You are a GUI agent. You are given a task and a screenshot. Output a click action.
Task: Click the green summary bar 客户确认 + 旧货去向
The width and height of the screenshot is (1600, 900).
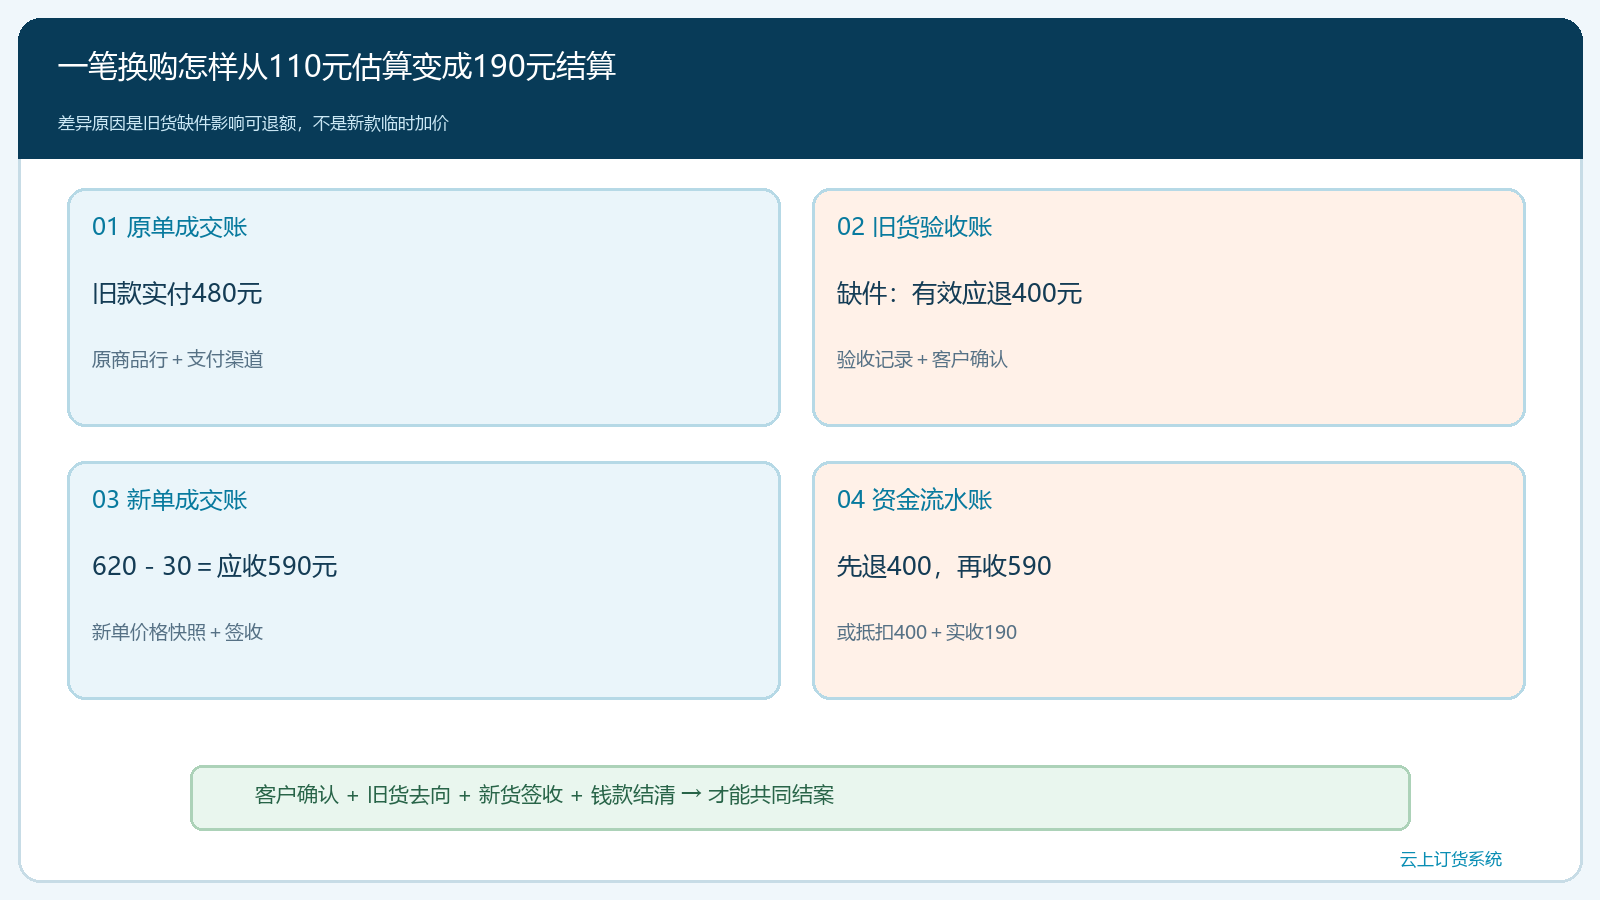800,798
